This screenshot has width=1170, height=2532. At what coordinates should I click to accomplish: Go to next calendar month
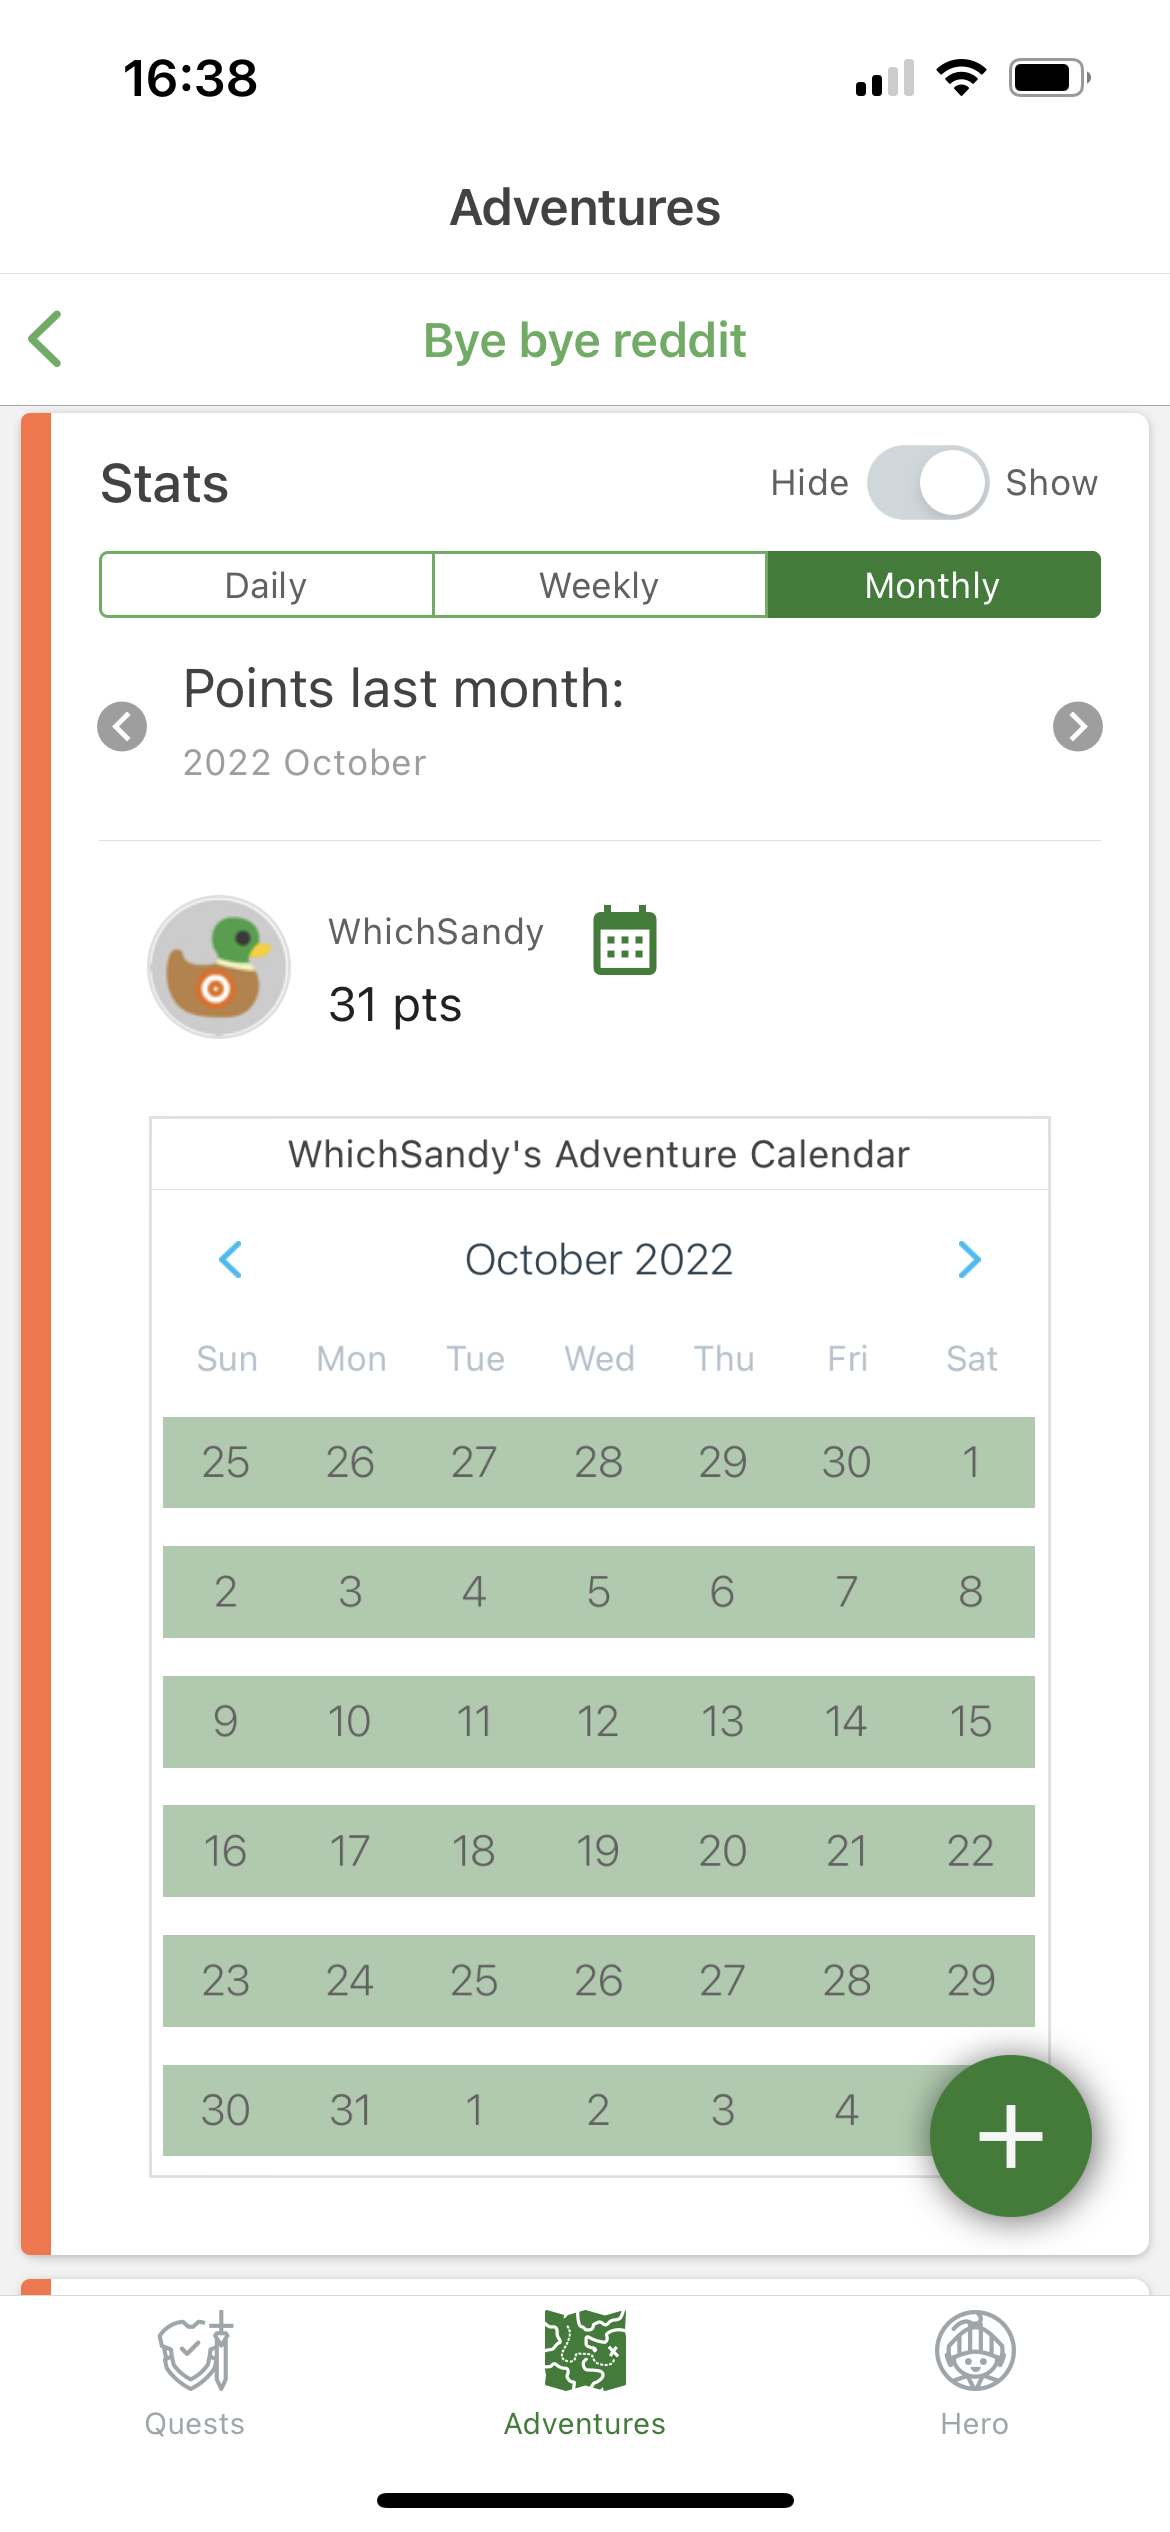coord(969,1260)
